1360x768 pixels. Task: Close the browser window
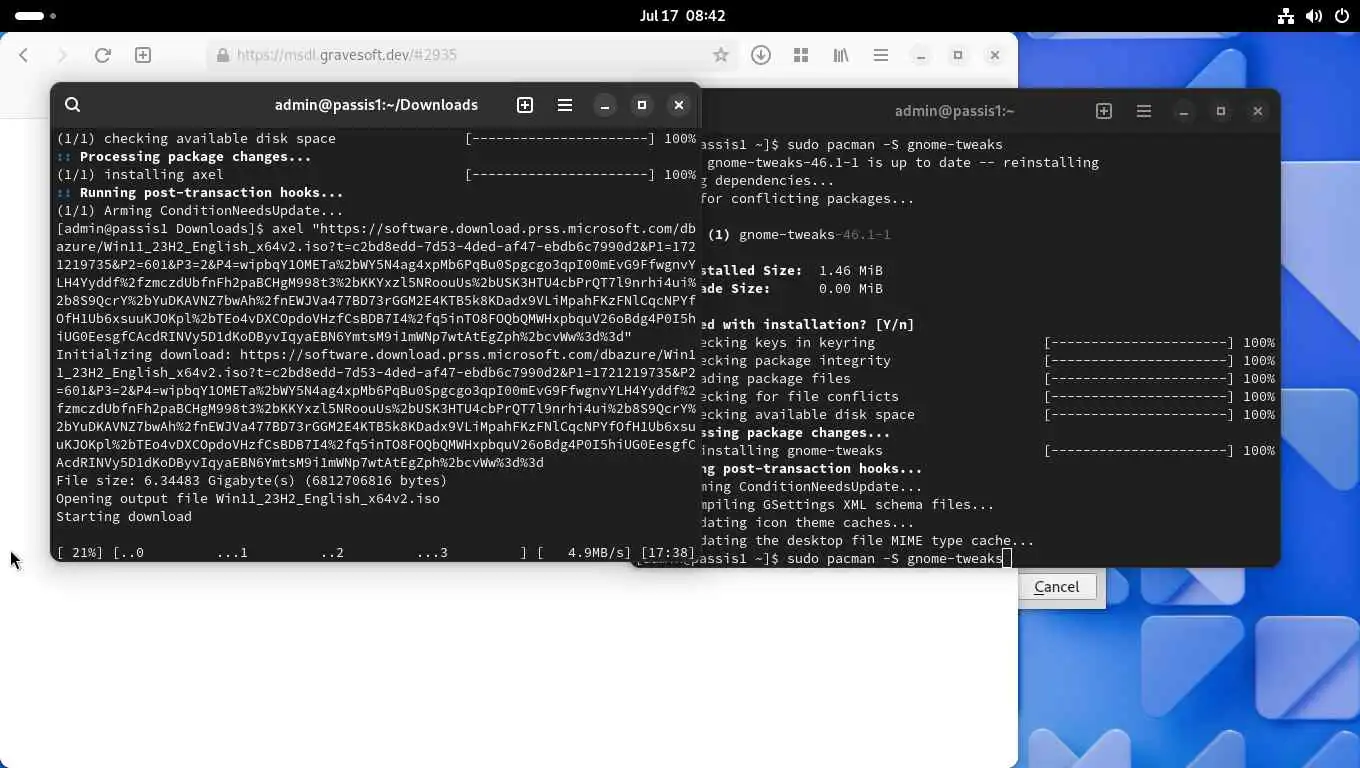(x=995, y=55)
